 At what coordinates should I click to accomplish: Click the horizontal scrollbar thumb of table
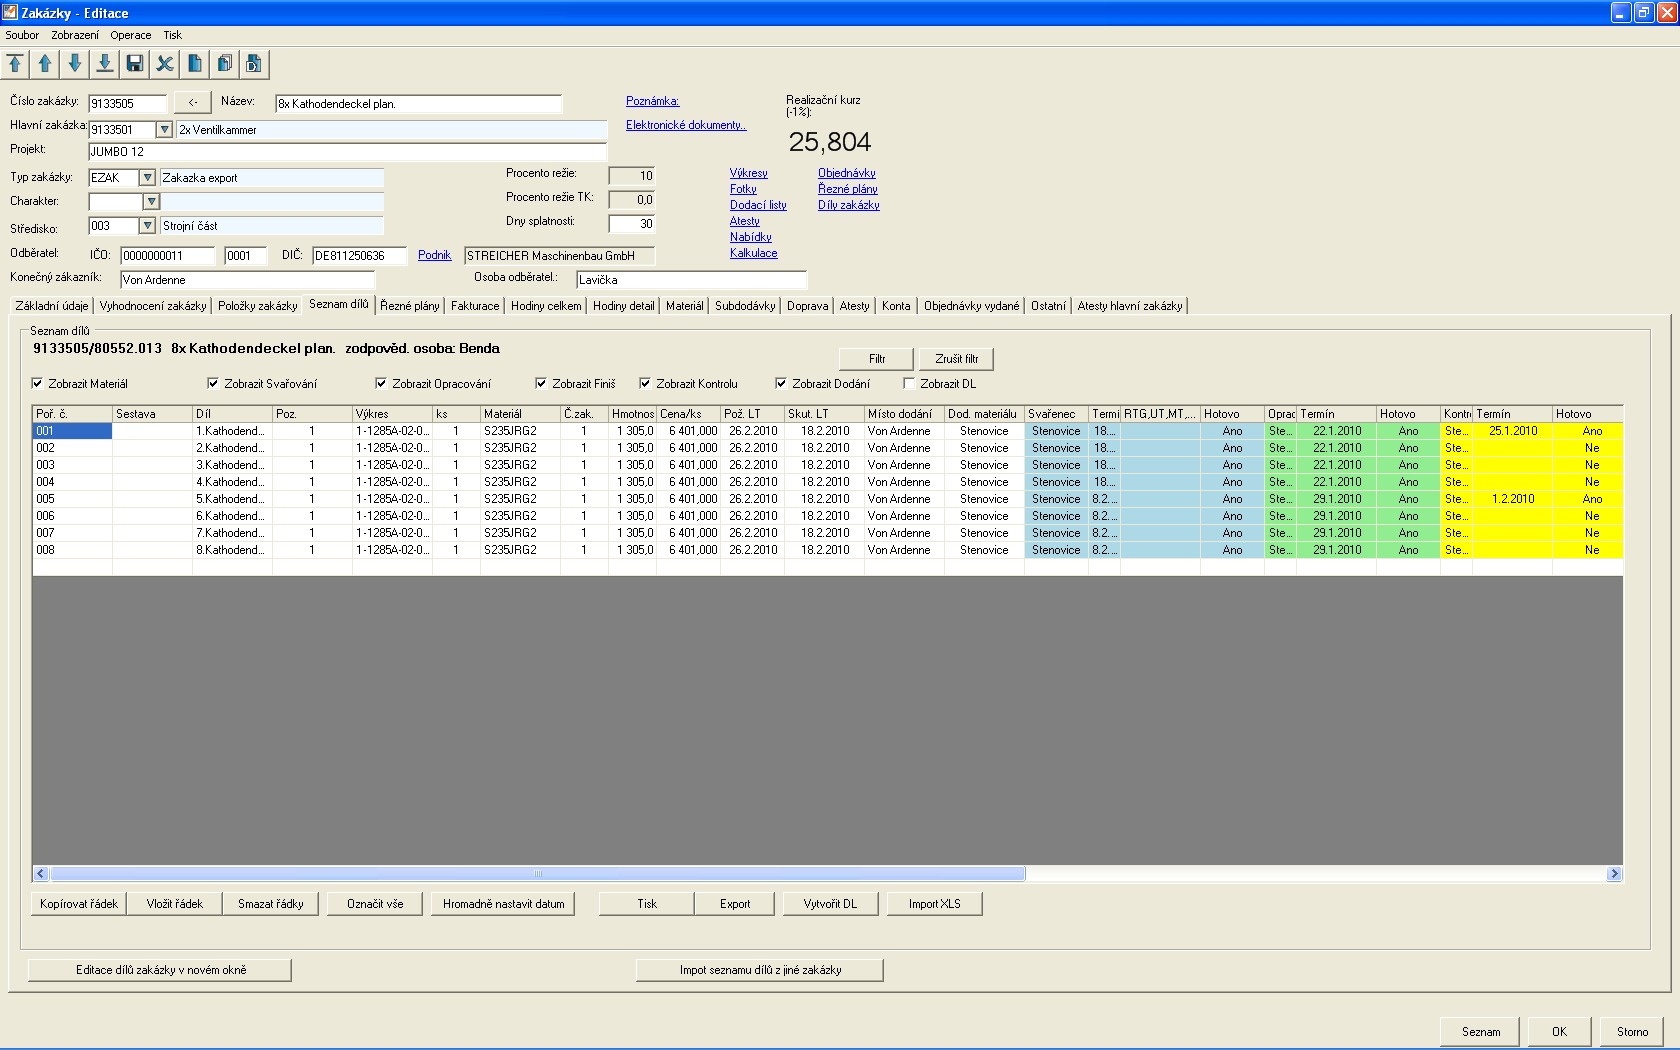tap(538, 874)
